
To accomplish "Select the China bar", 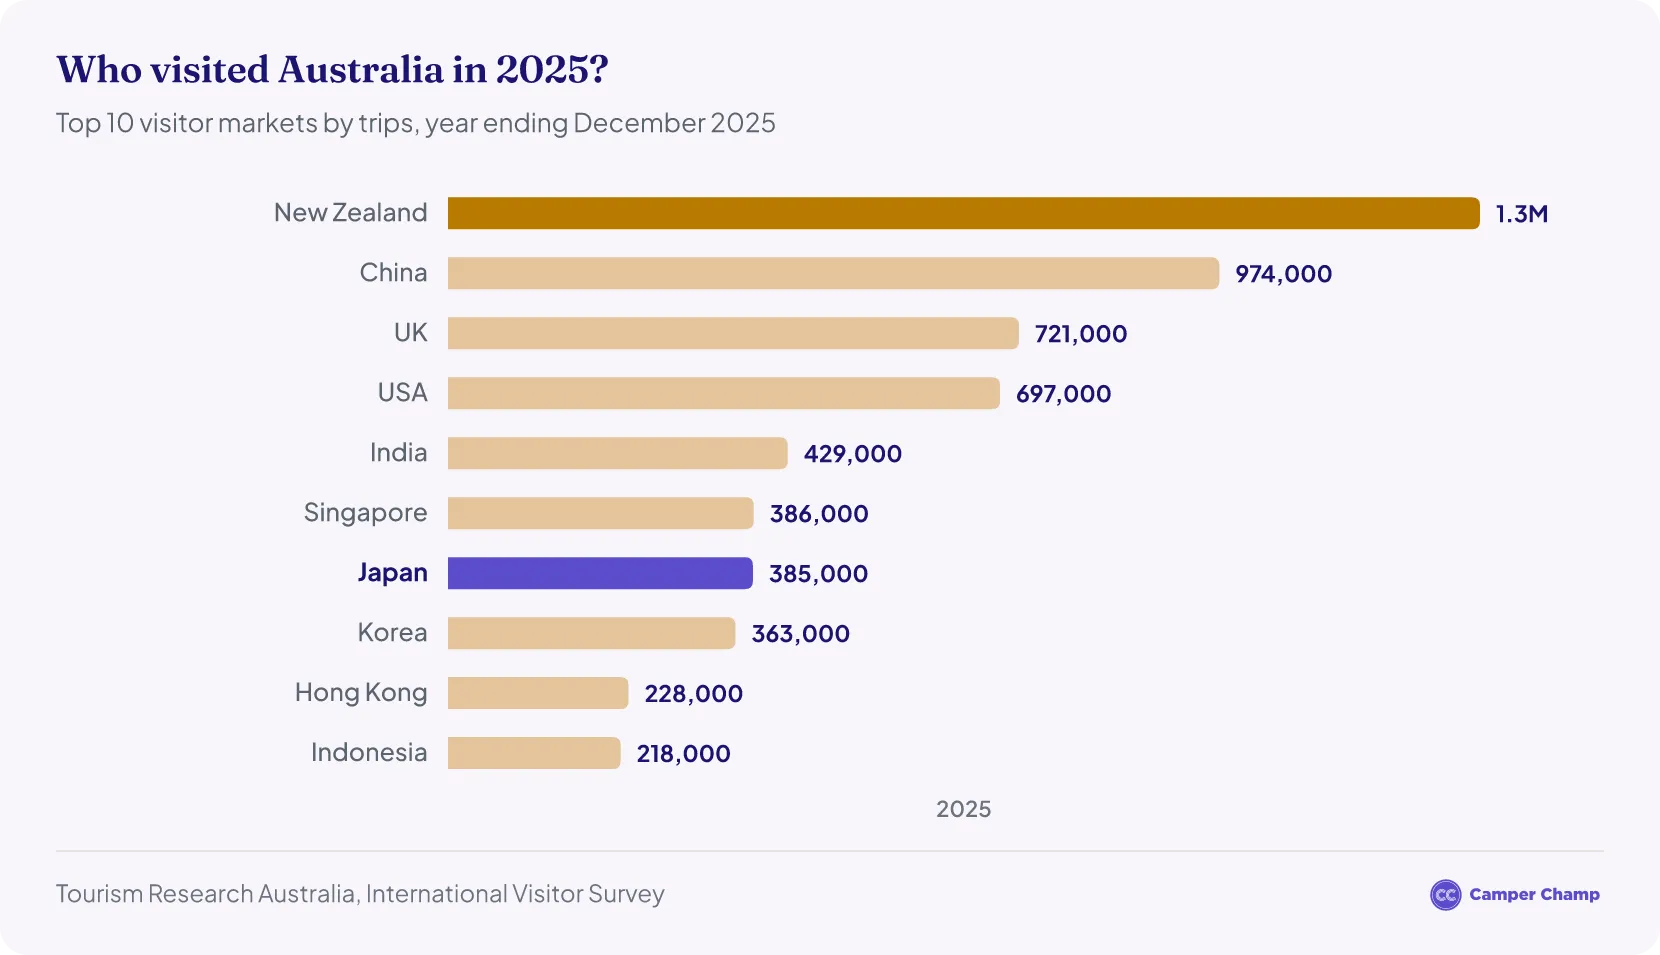I will point(834,273).
